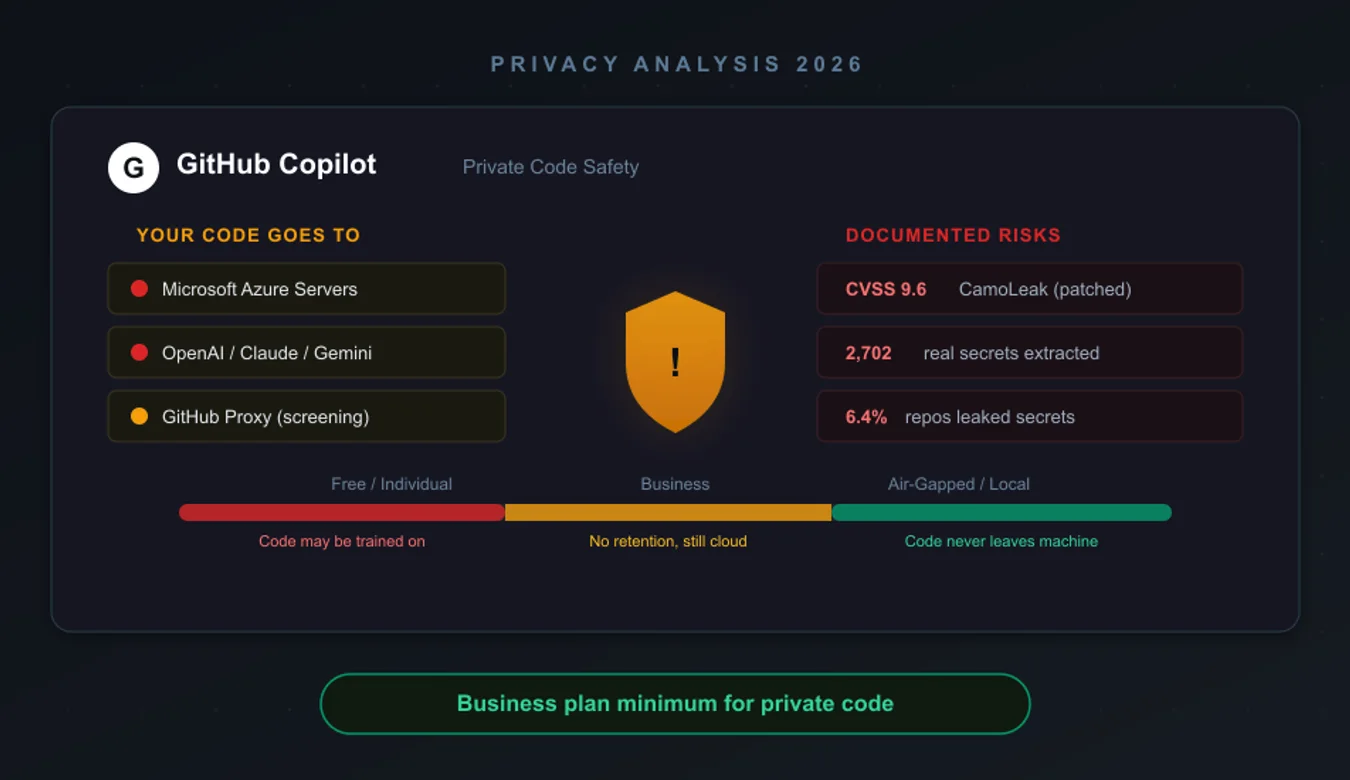Click the Your Code Goes To heading

coord(248,235)
